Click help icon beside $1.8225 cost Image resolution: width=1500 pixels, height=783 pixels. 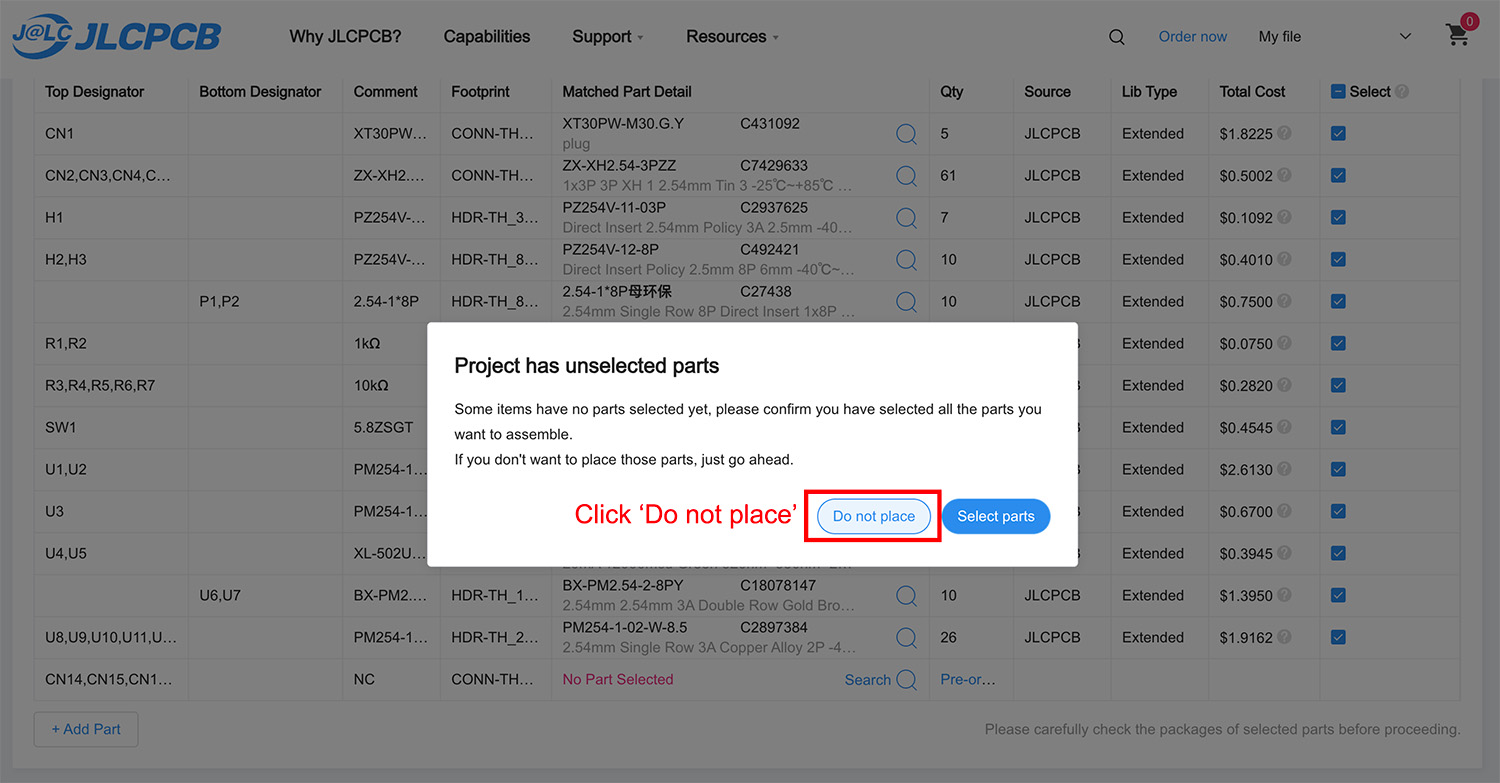pyautogui.click(x=1284, y=133)
